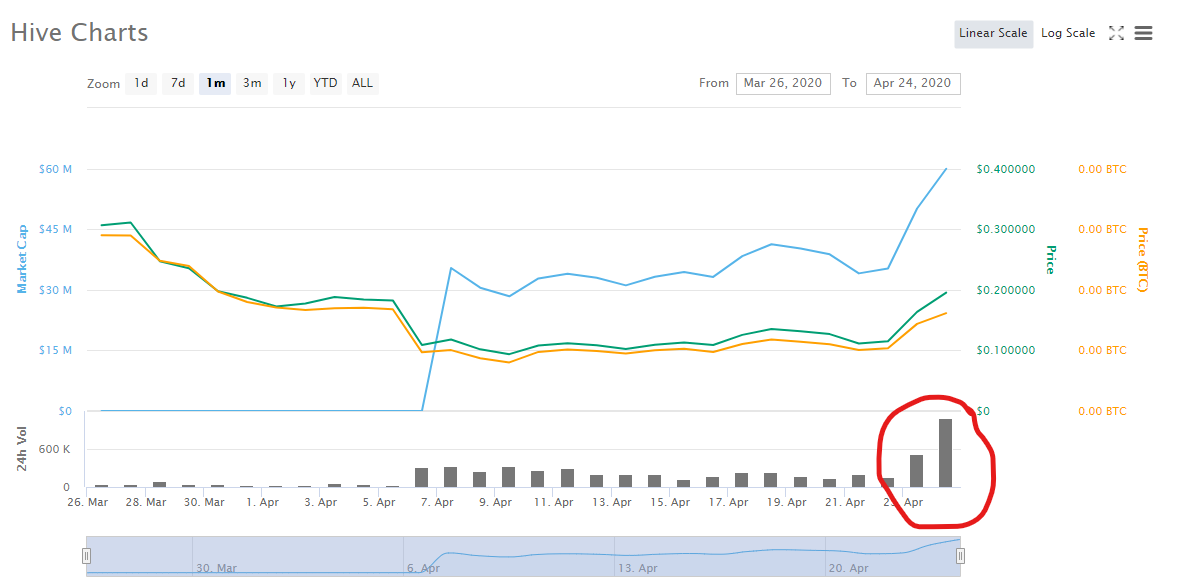
Task: Toggle the Price (BTC) axis label
Action: [x=1141, y=260]
